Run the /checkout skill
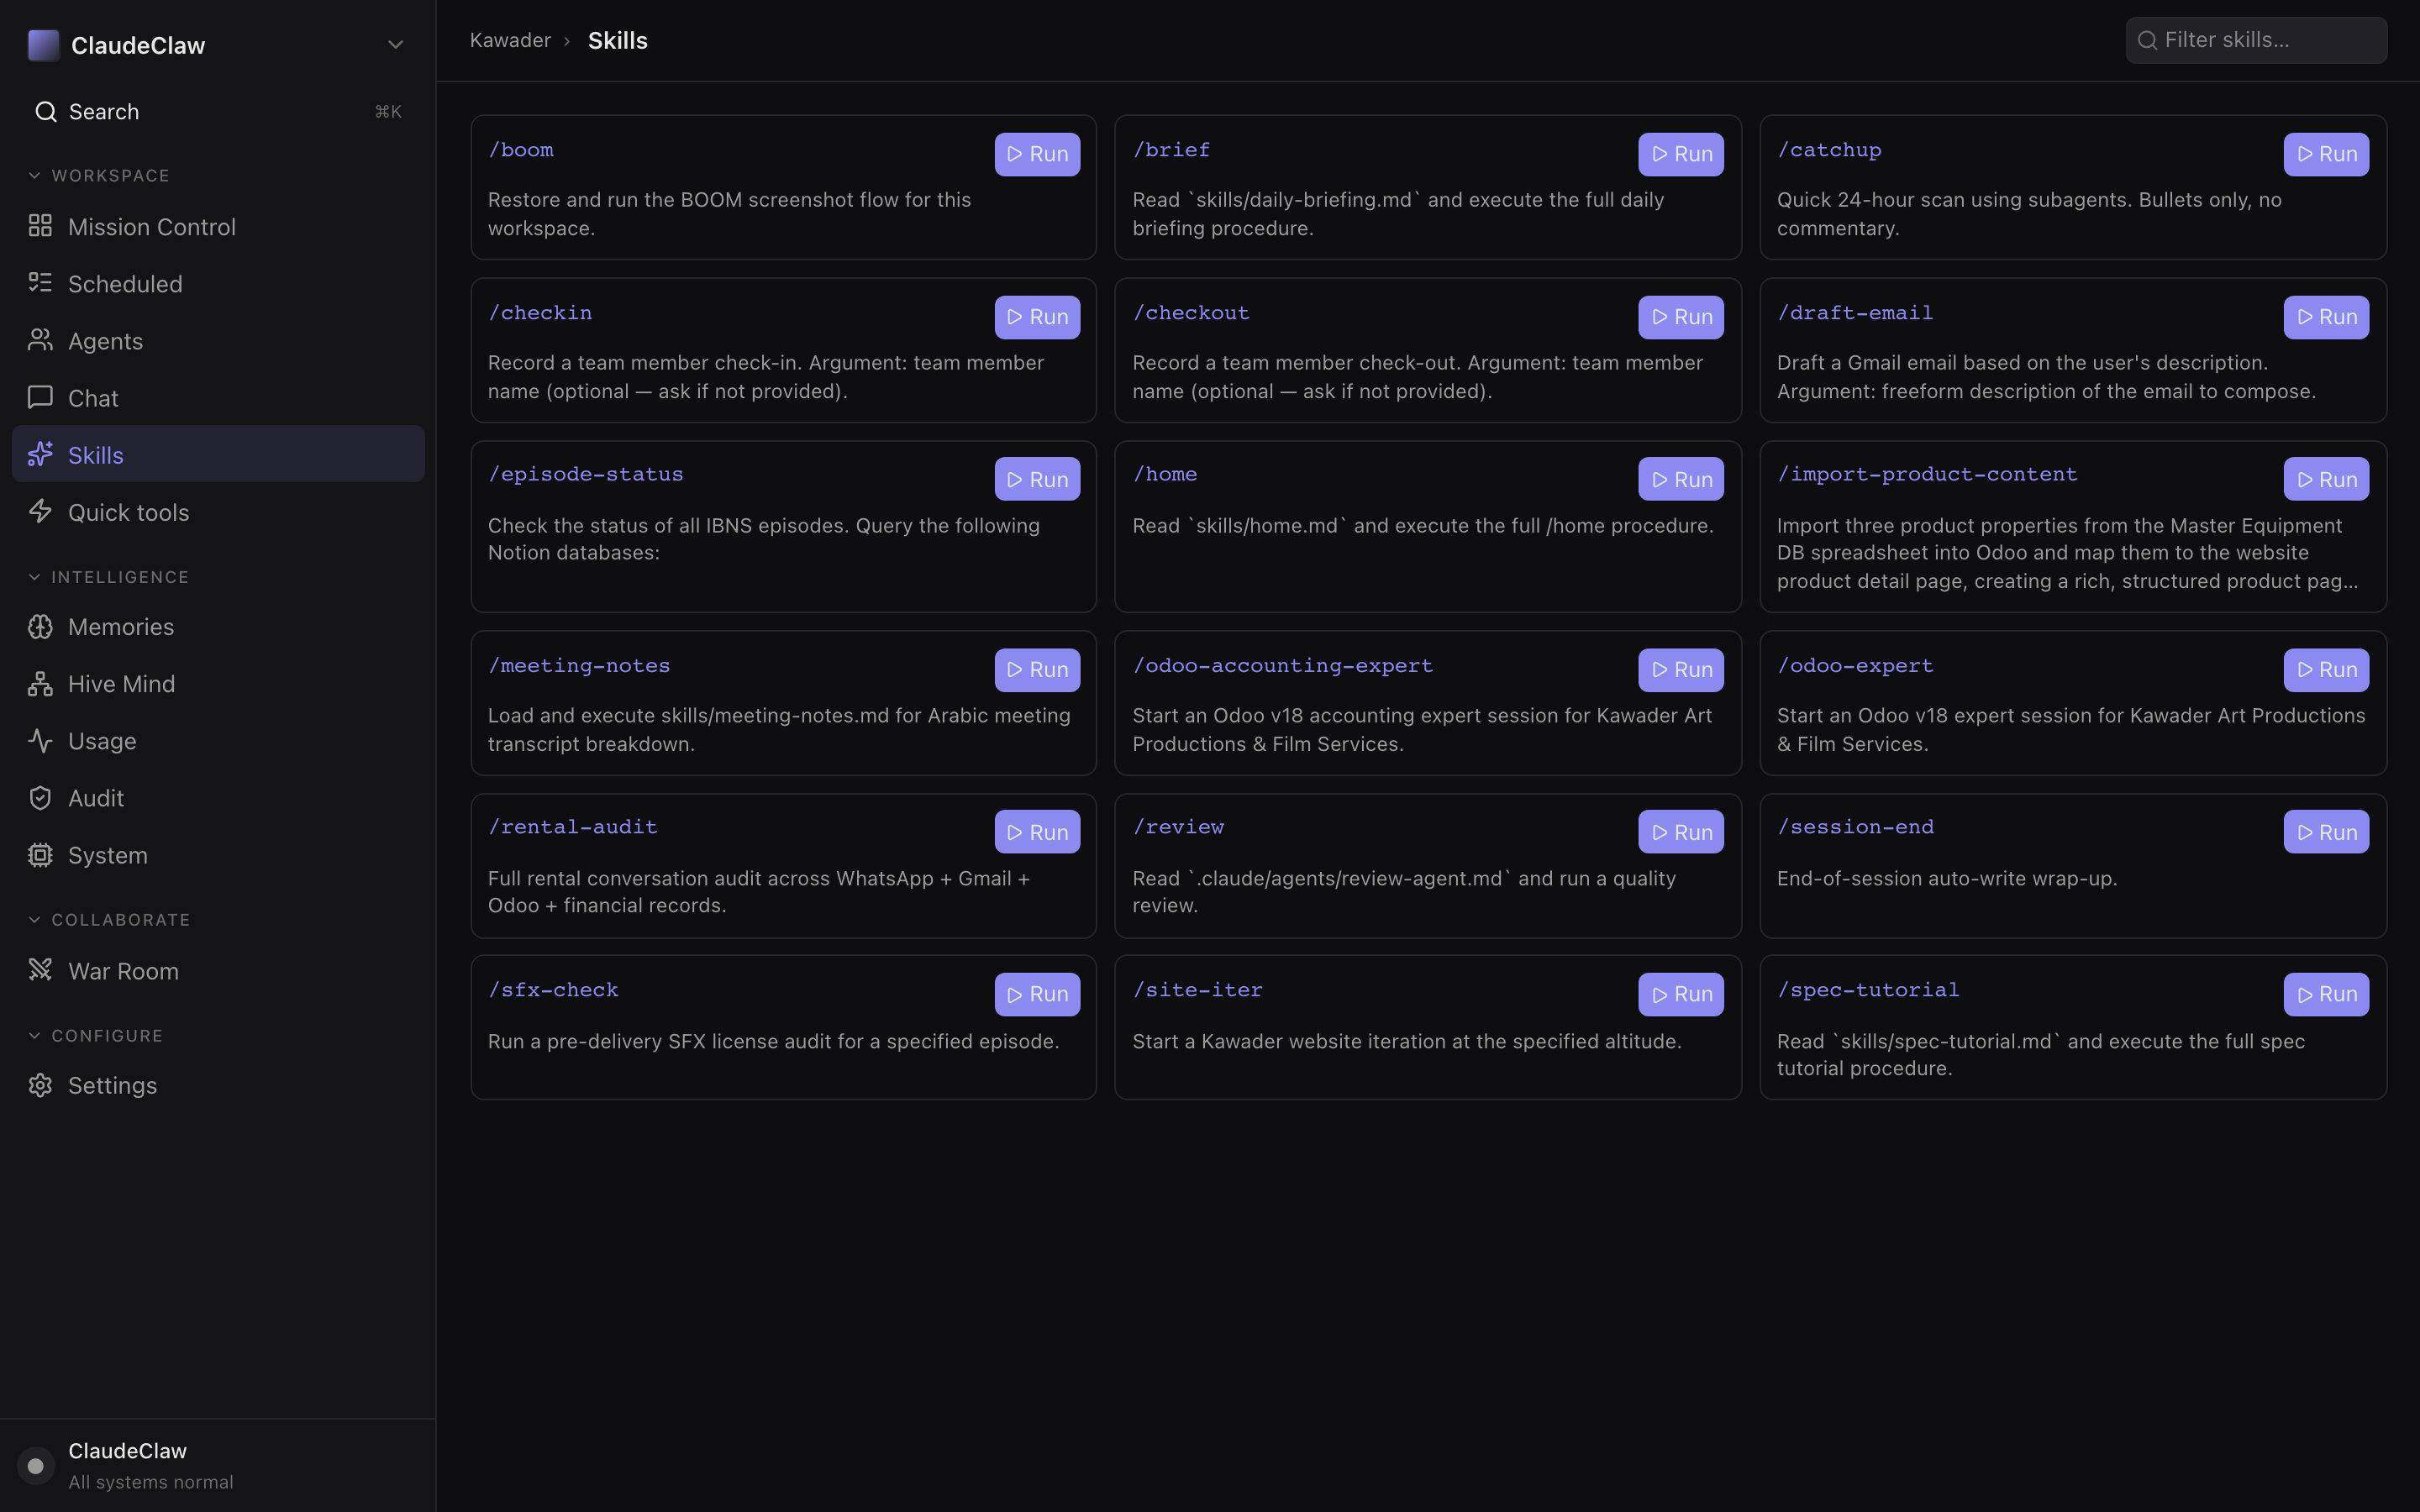Image resolution: width=2420 pixels, height=1512 pixels. coord(1681,317)
